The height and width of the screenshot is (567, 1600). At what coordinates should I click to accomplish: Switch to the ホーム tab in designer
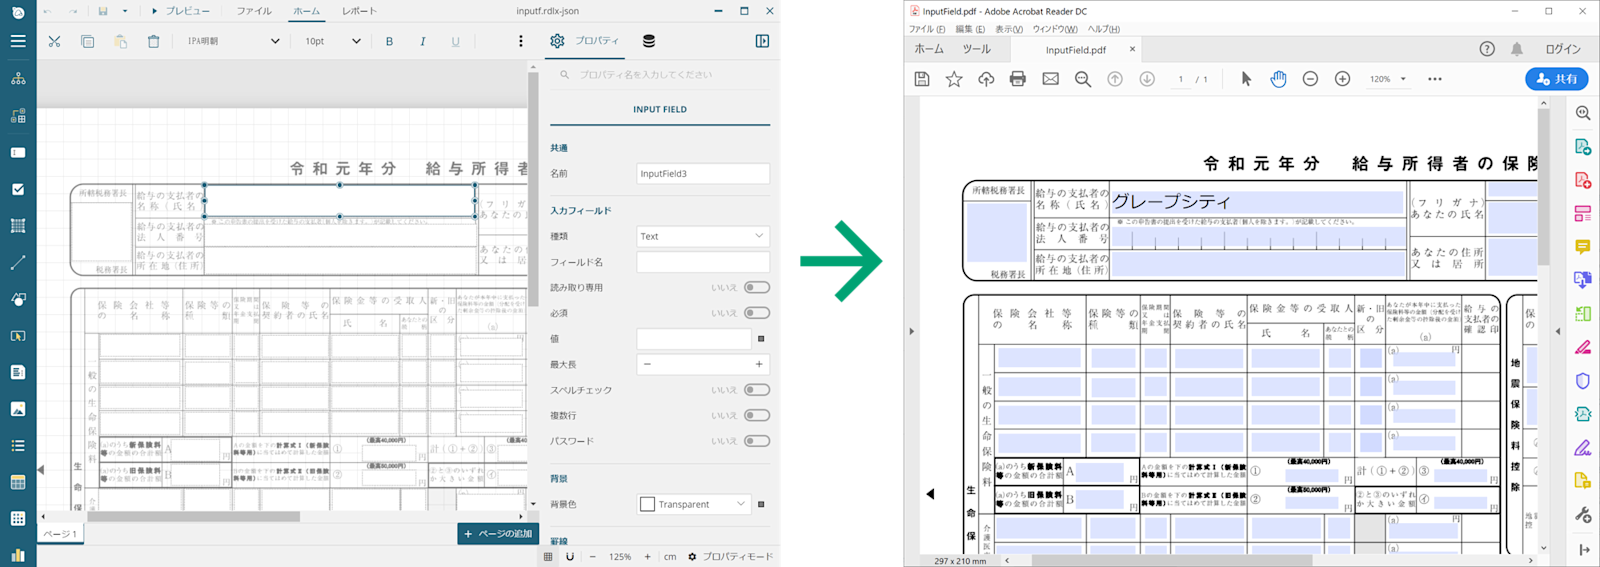(306, 11)
